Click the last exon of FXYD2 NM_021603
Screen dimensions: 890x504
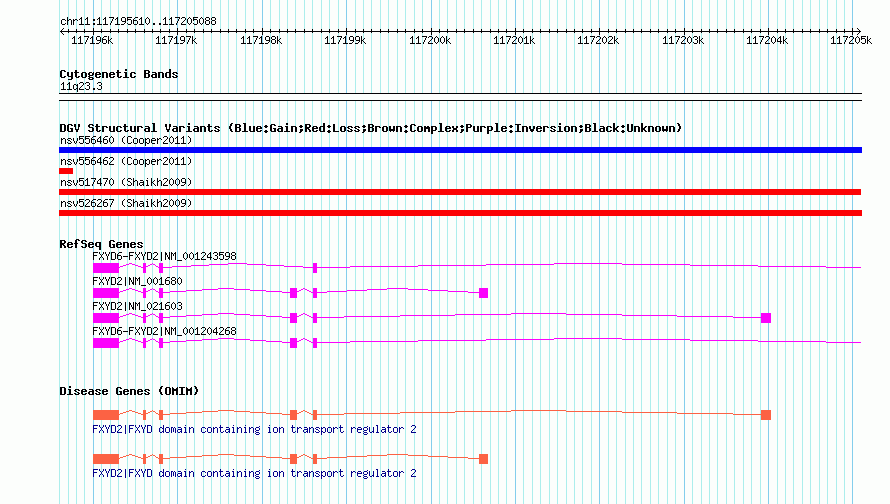[x=766, y=318]
